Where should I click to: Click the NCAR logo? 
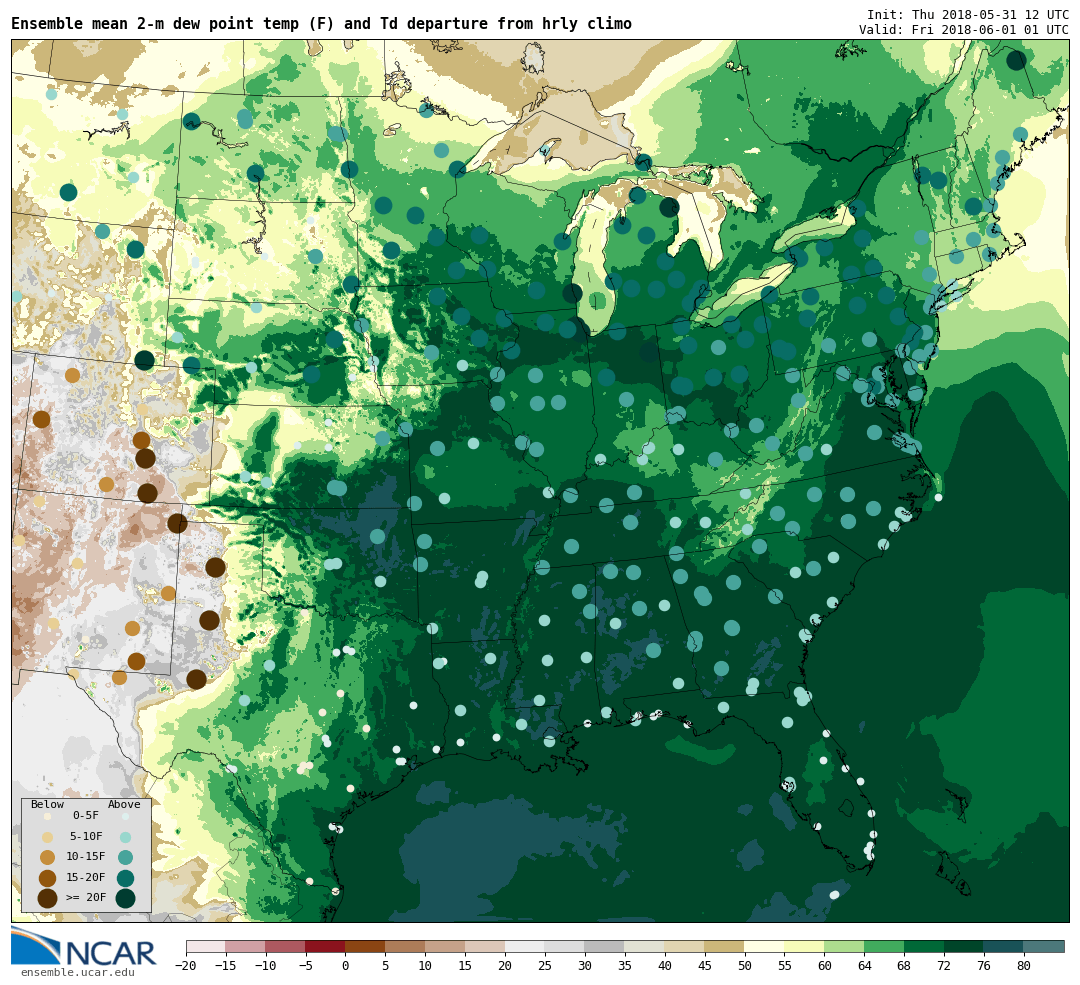[x=84, y=946]
